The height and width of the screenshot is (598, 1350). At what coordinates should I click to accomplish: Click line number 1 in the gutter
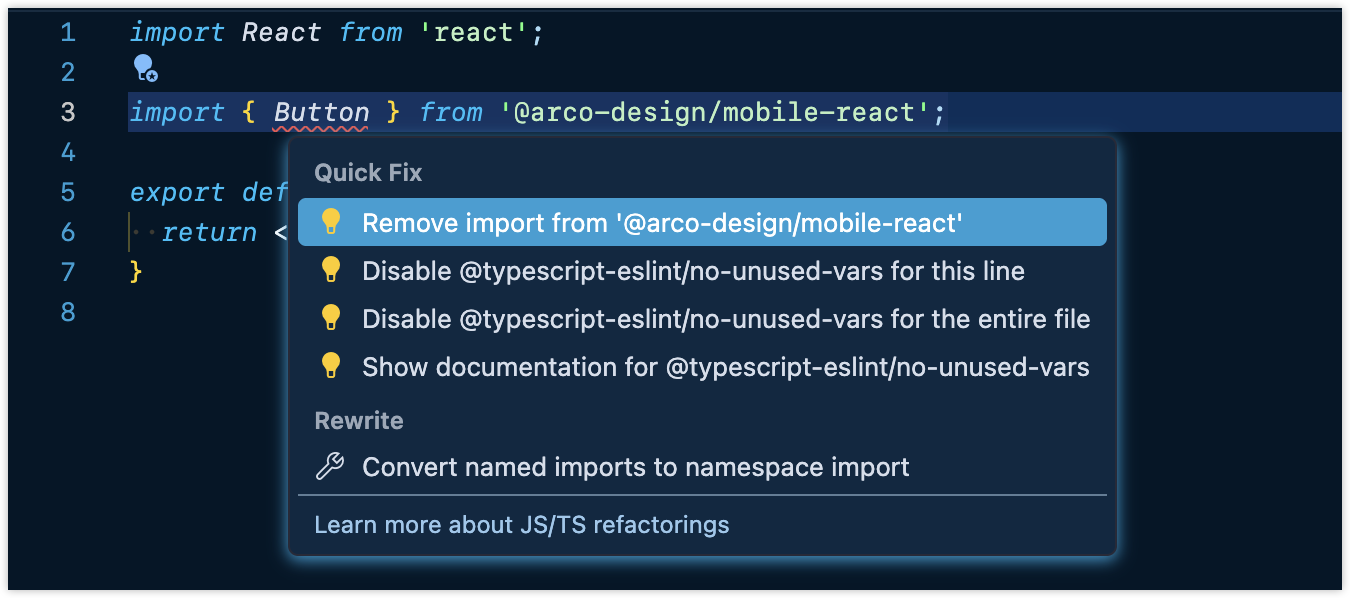tap(67, 33)
